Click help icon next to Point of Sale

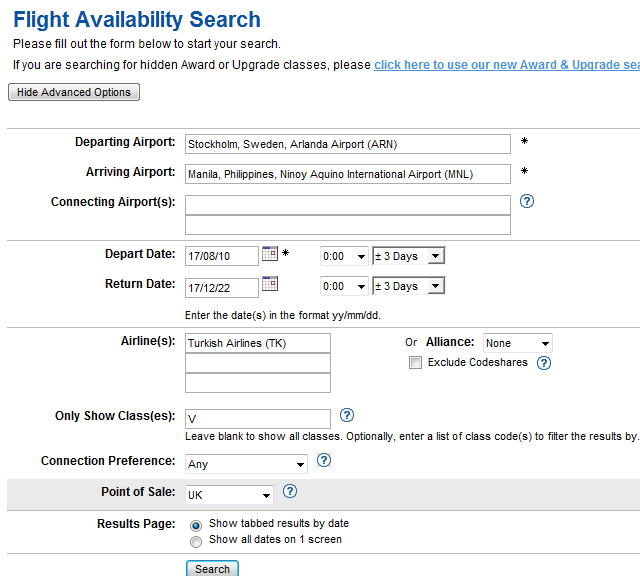coord(290,491)
